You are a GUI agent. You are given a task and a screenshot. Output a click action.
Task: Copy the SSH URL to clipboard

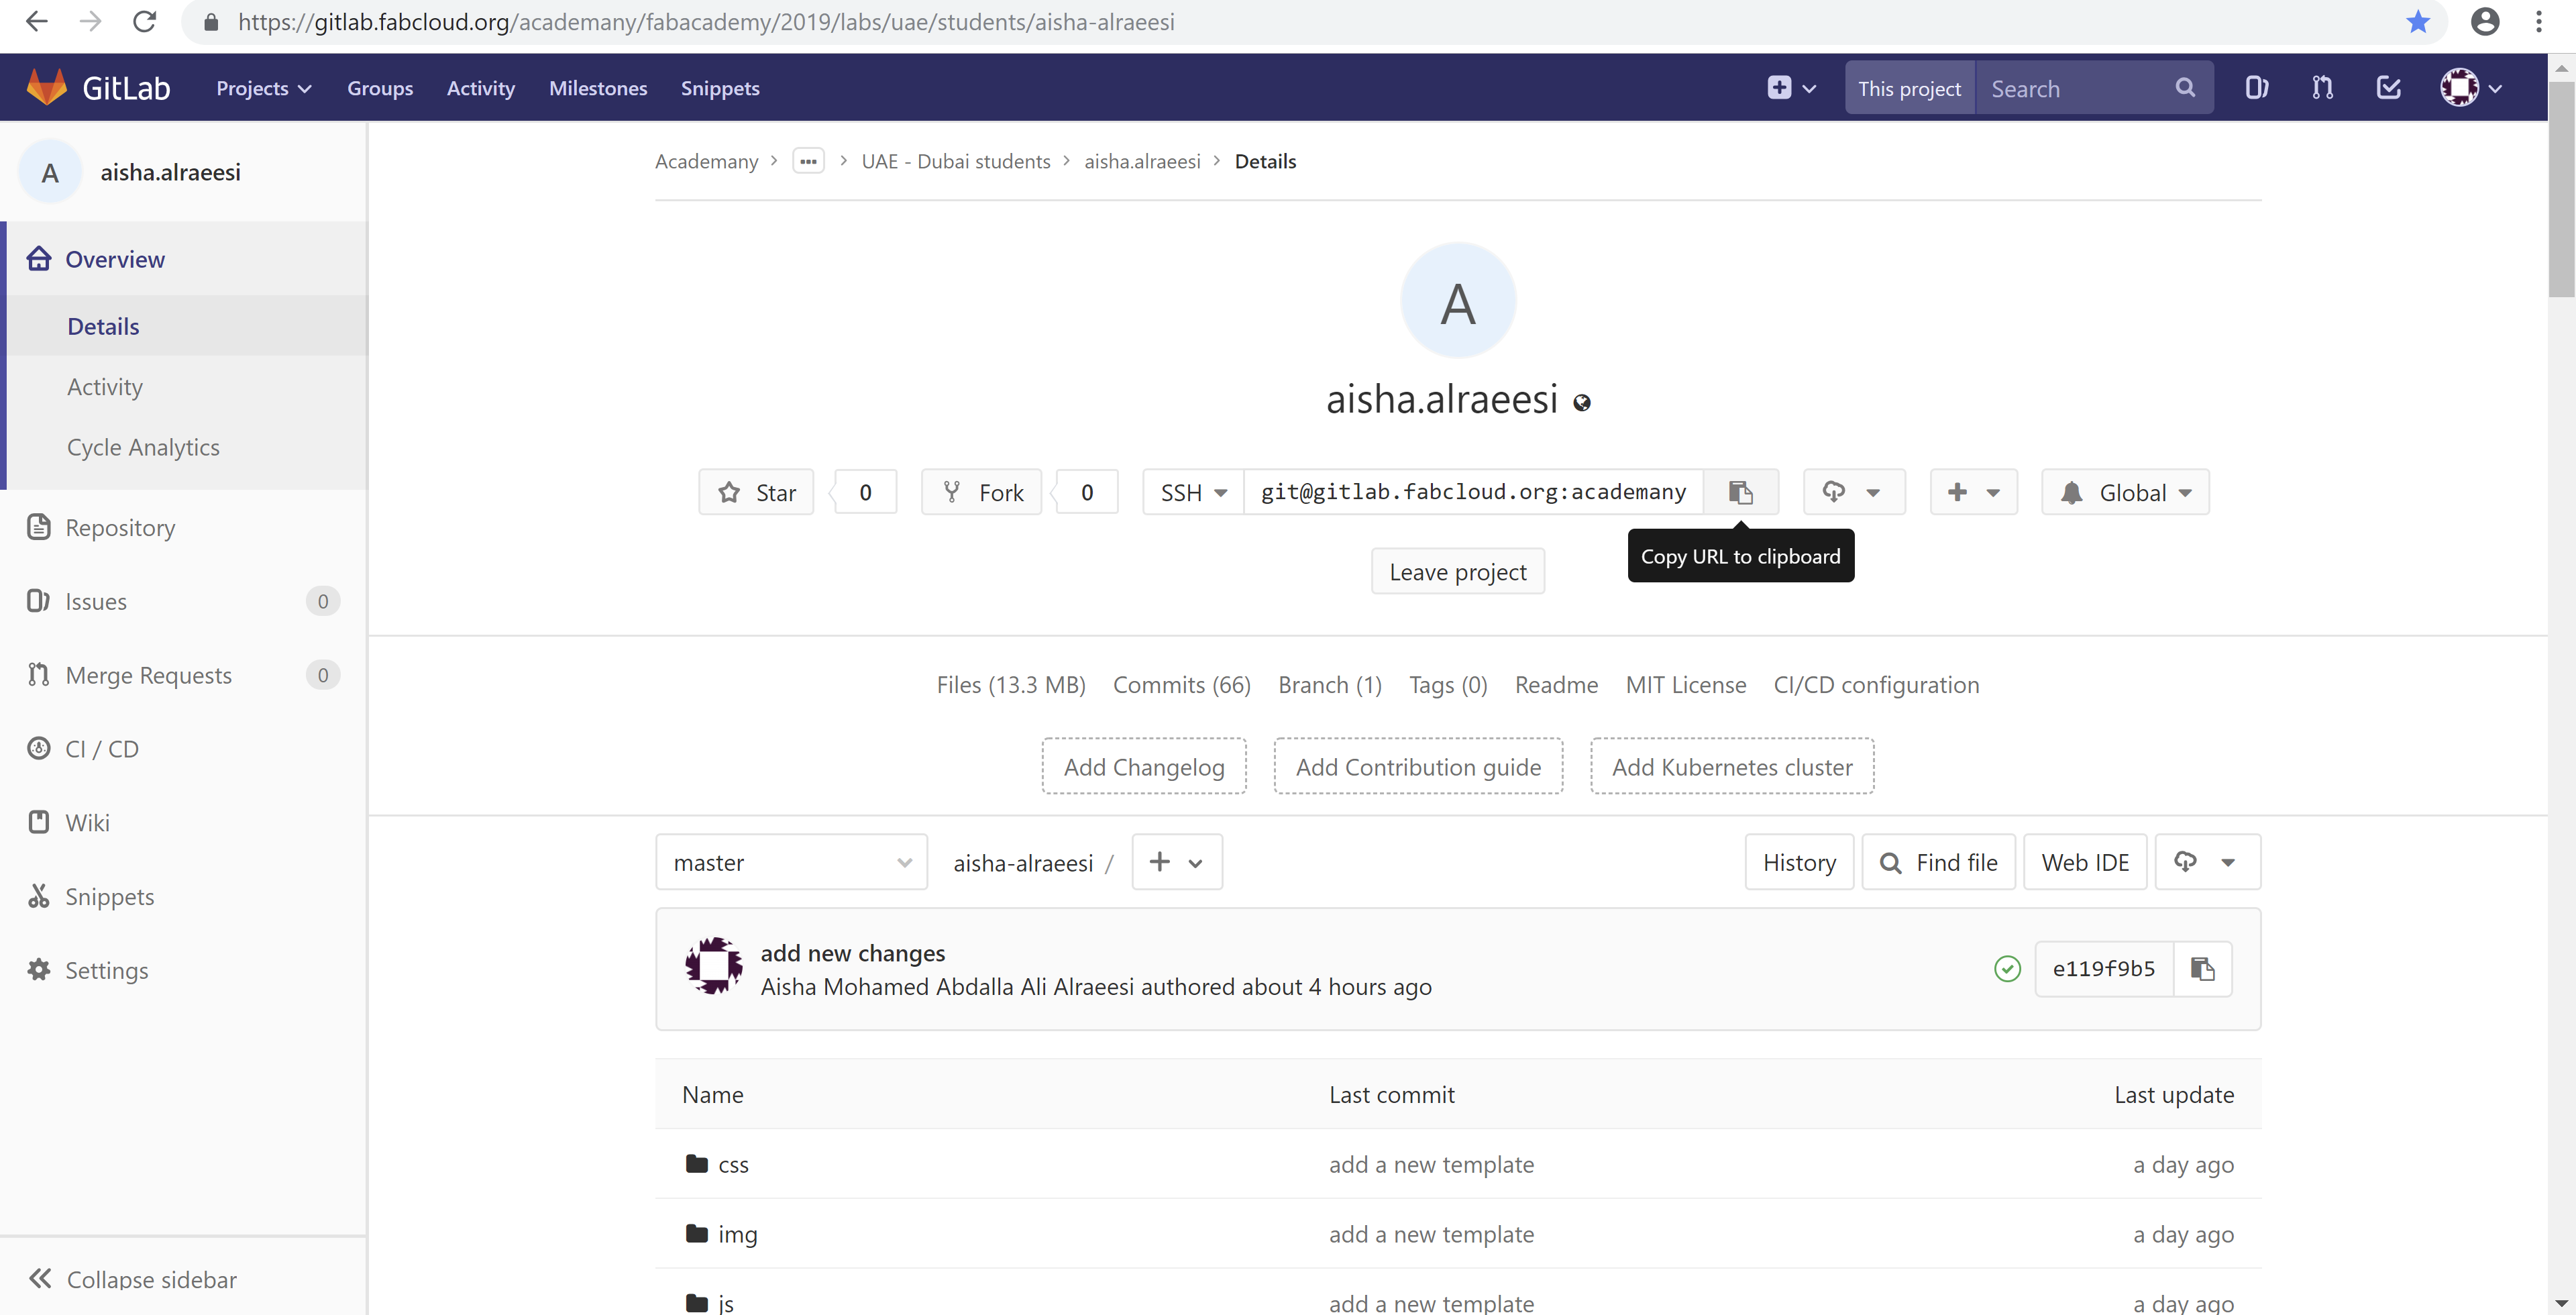1740,492
